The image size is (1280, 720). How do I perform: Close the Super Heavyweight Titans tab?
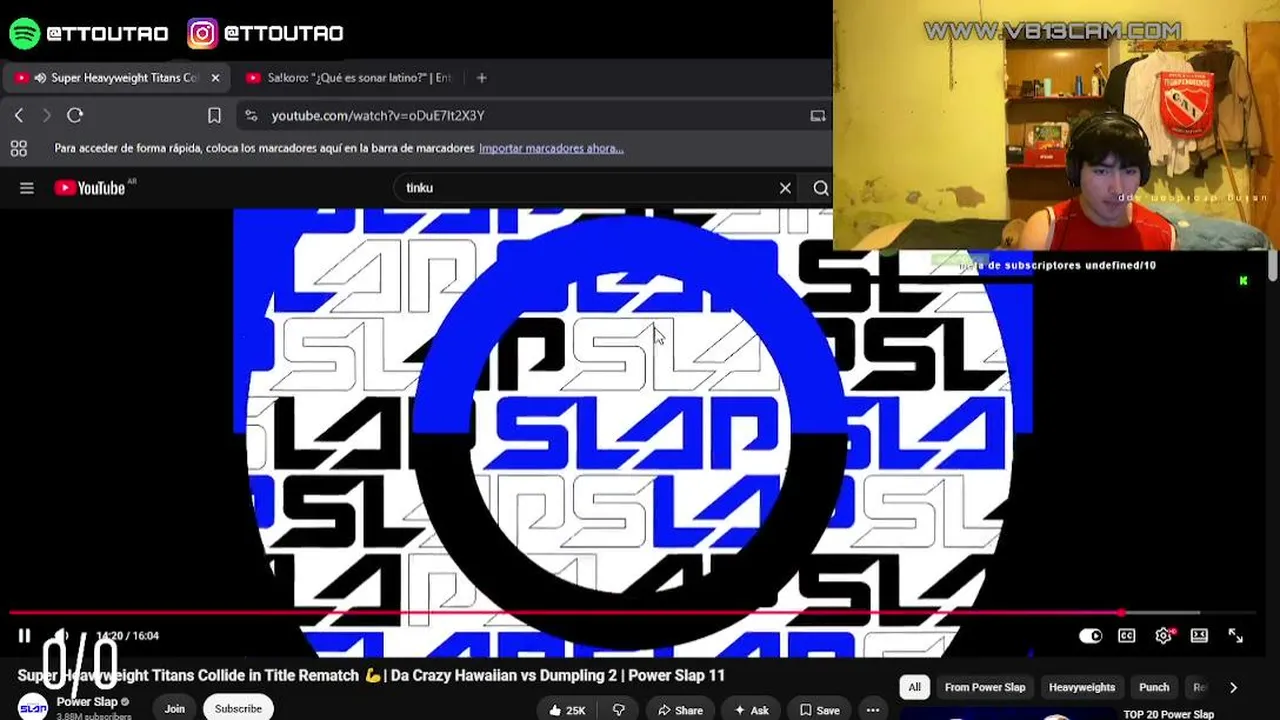coord(215,78)
